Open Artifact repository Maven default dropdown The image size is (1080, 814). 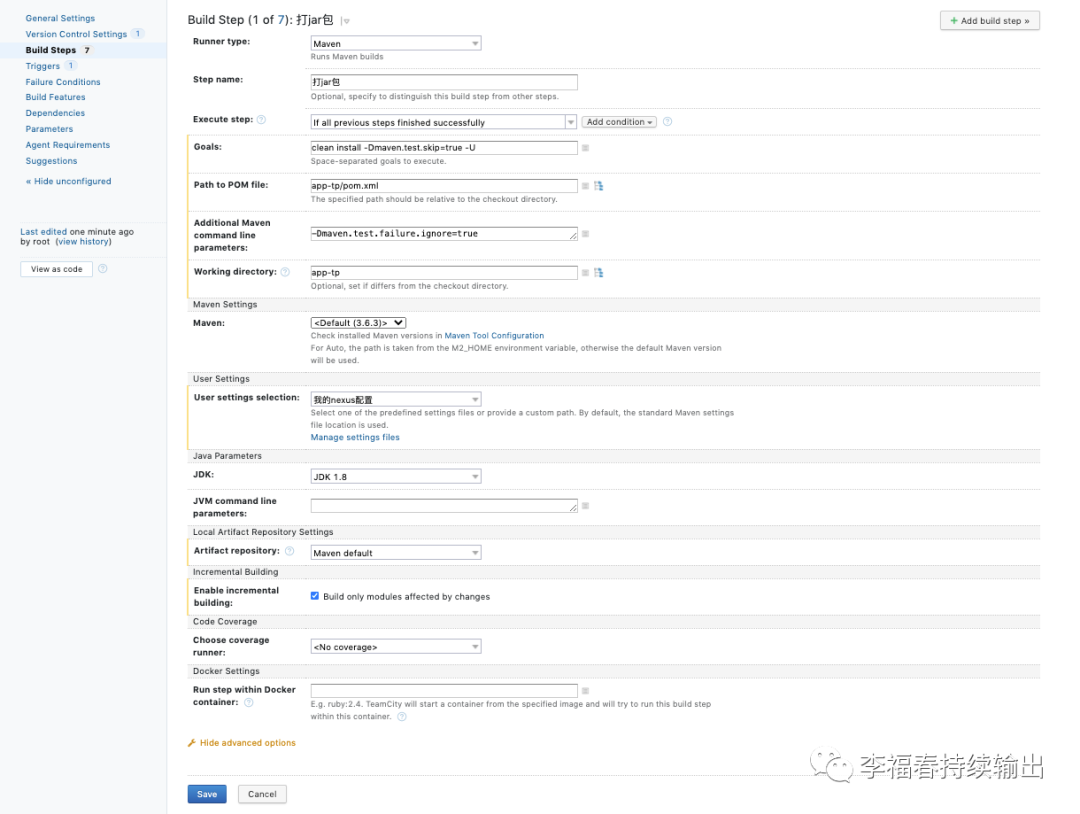(x=396, y=553)
